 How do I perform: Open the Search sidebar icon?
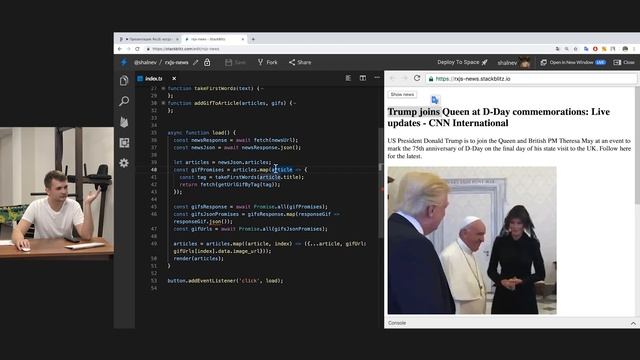click(124, 101)
